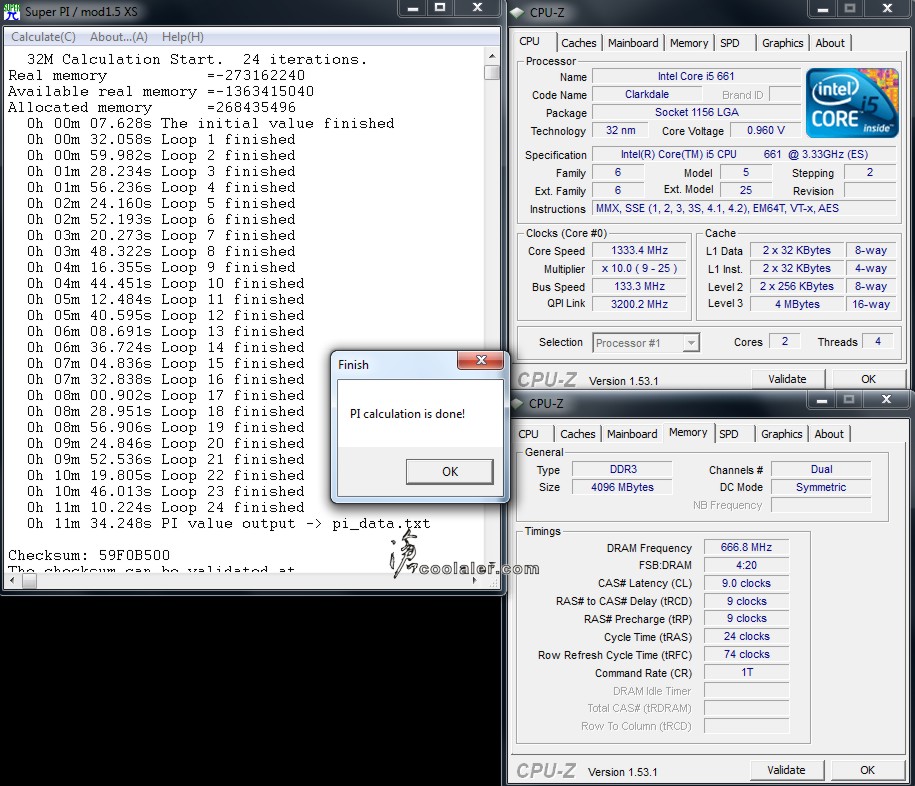Click the Super PI horizontal scrollbar left arrow
The width and height of the screenshot is (915, 786).
coord(12,581)
